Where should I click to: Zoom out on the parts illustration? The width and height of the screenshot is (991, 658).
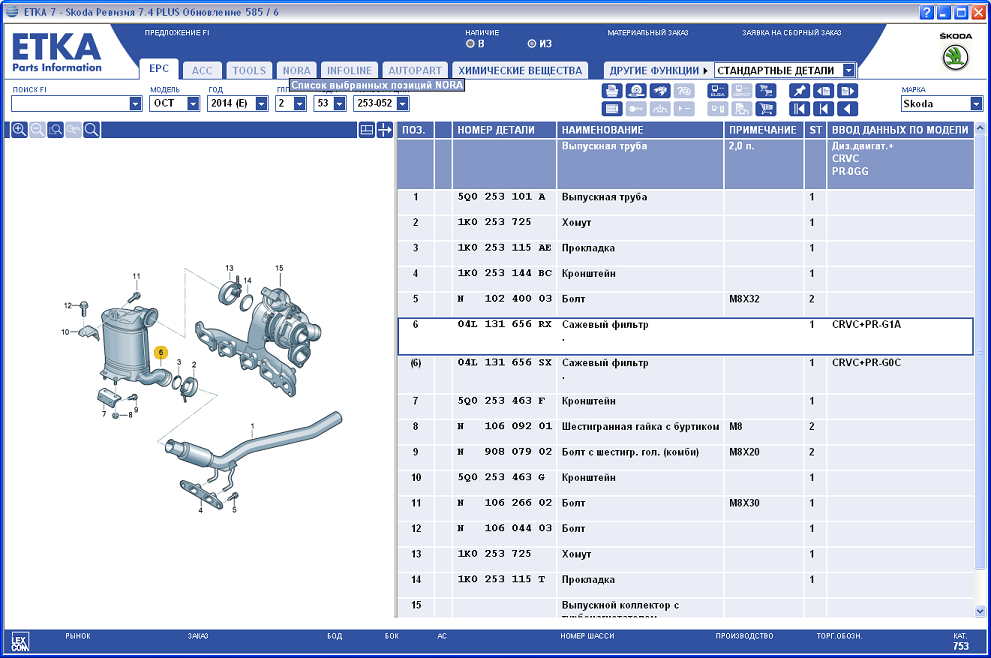tap(37, 130)
